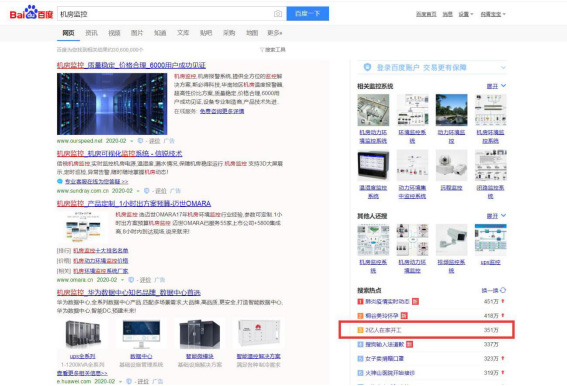Click rank 1 badge in 搜索热点 list
This screenshot has height=386, width=567.
(360, 301)
